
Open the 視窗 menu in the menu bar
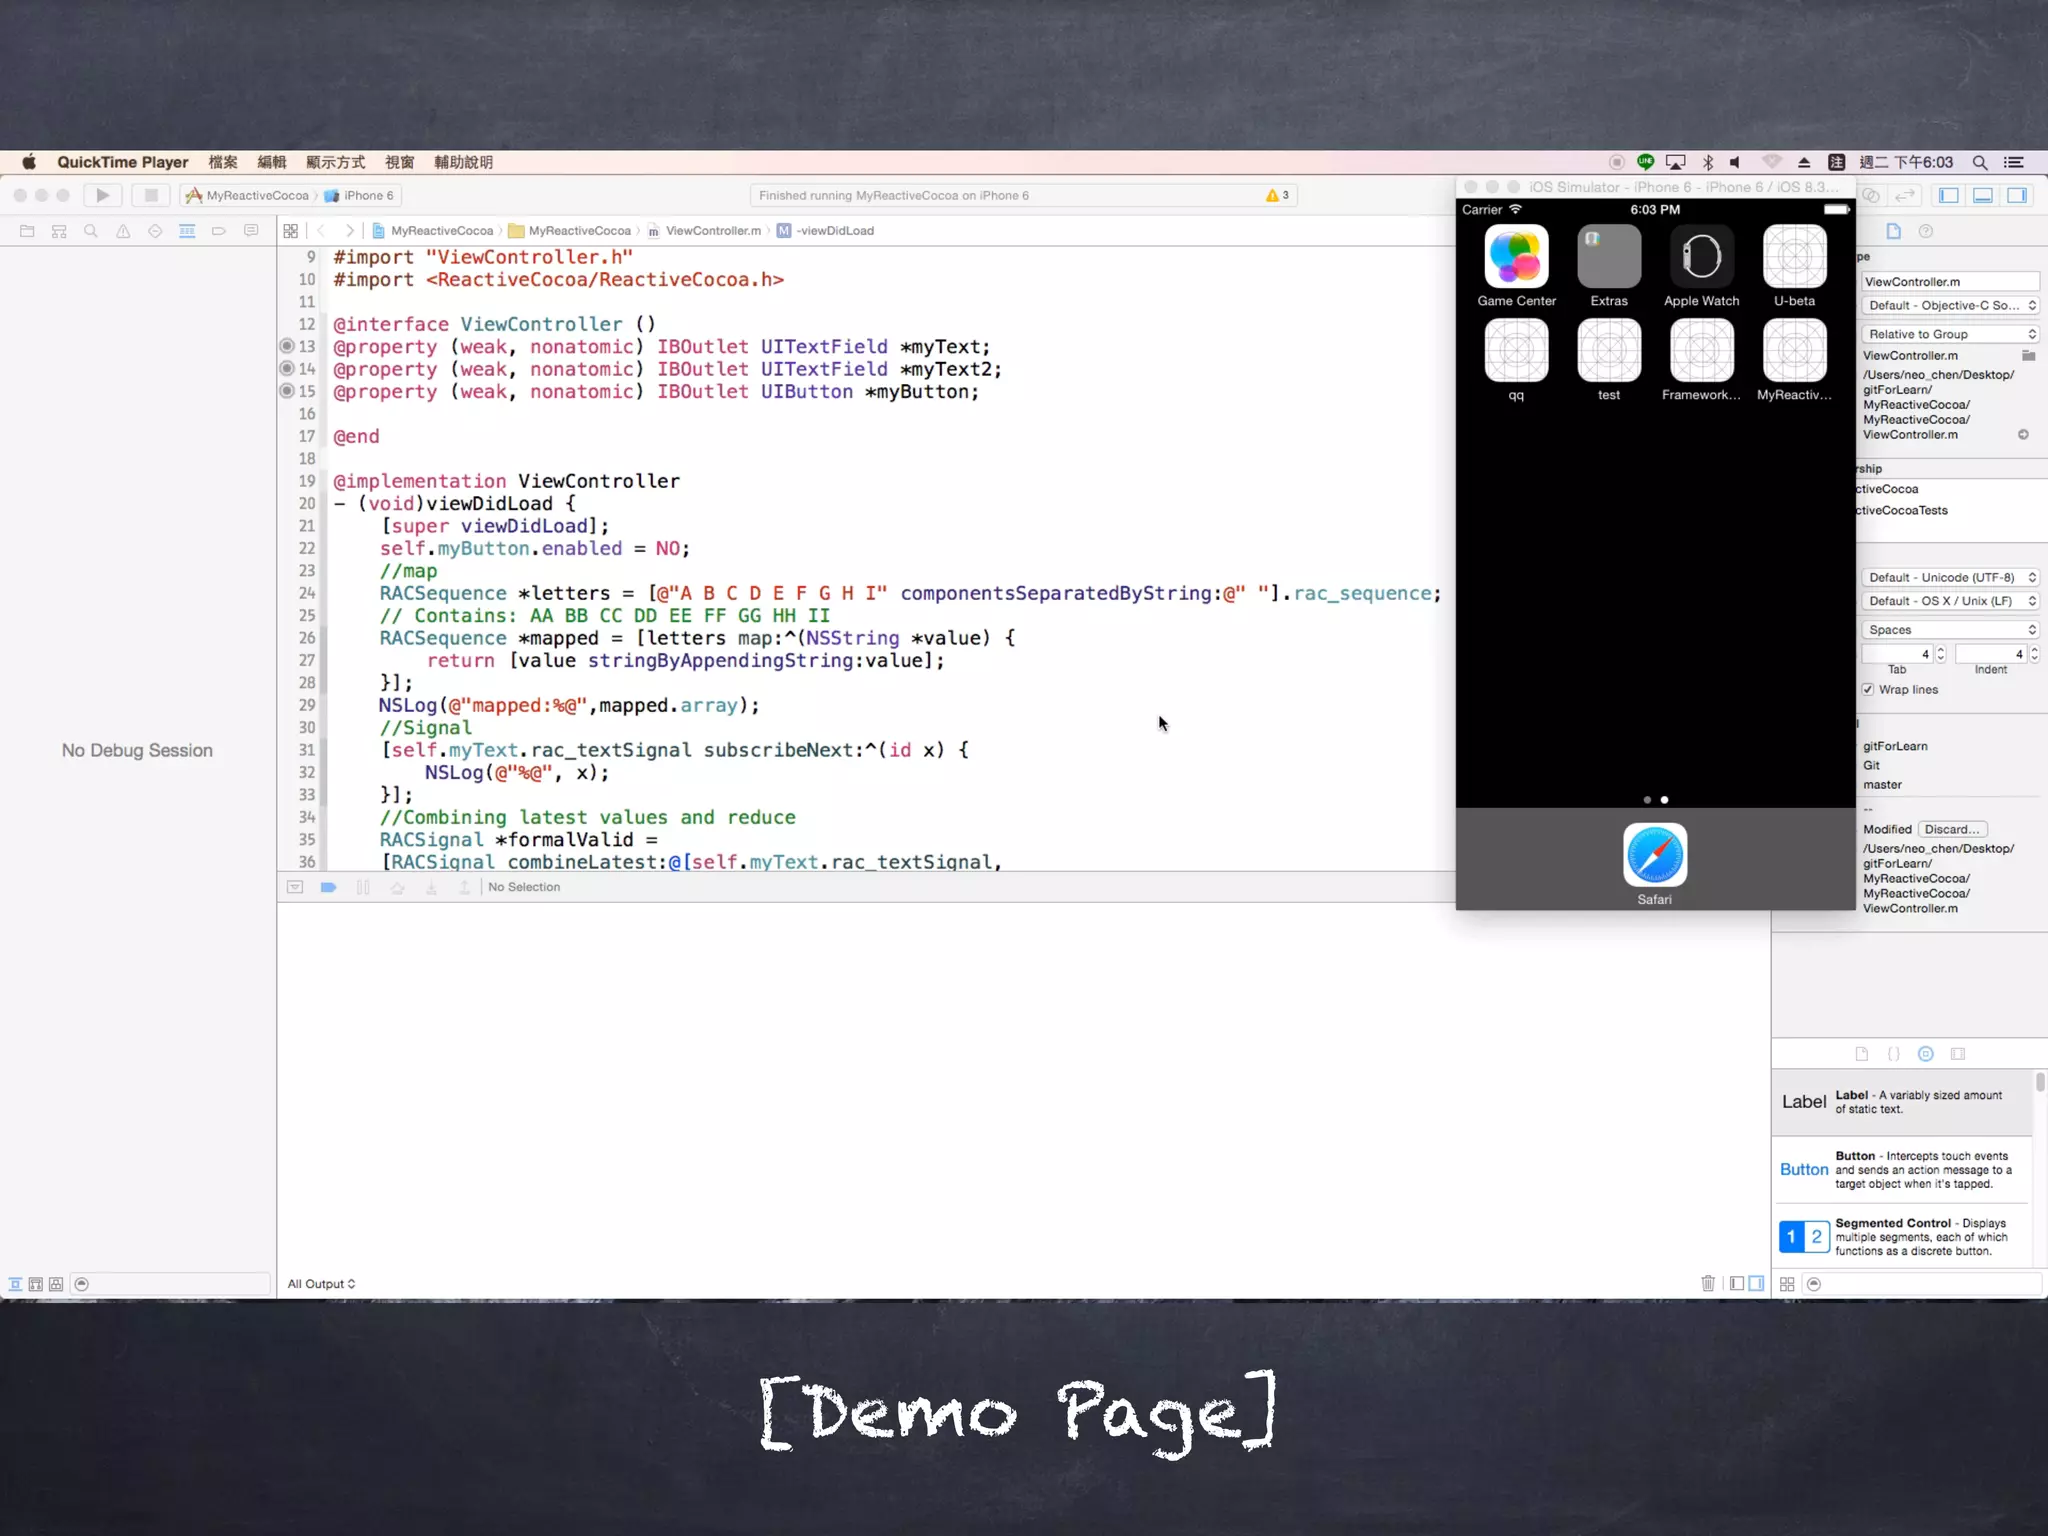[x=399, y=162]
